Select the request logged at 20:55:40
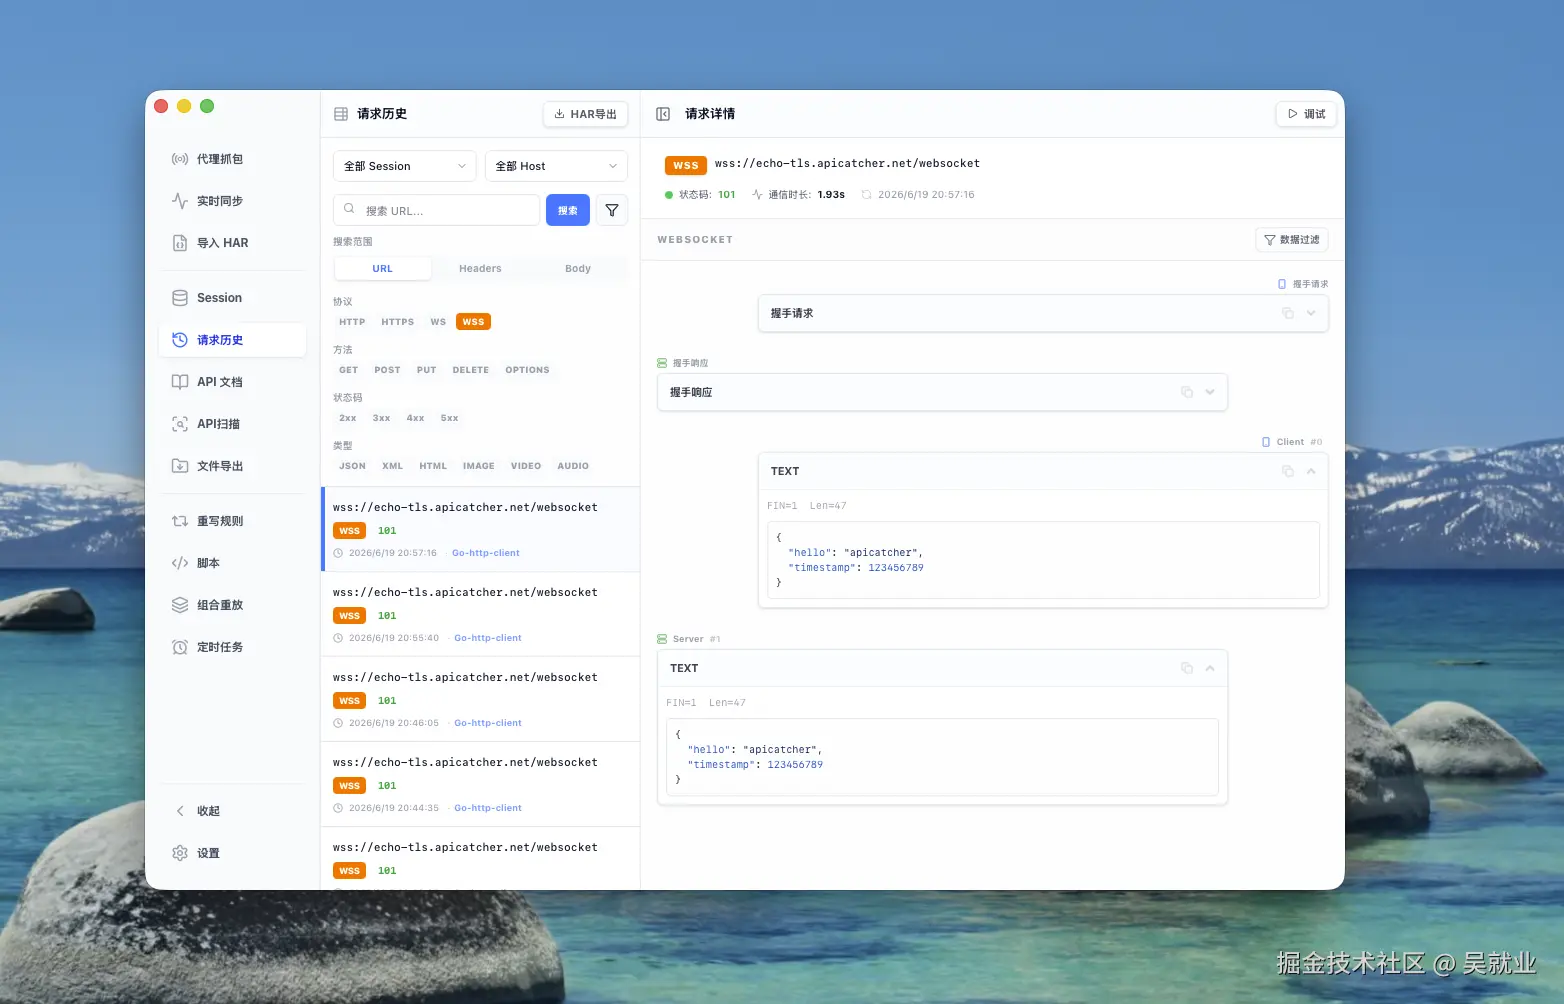The height and width of the screenshot is (1004, 1564). (480, 614)
